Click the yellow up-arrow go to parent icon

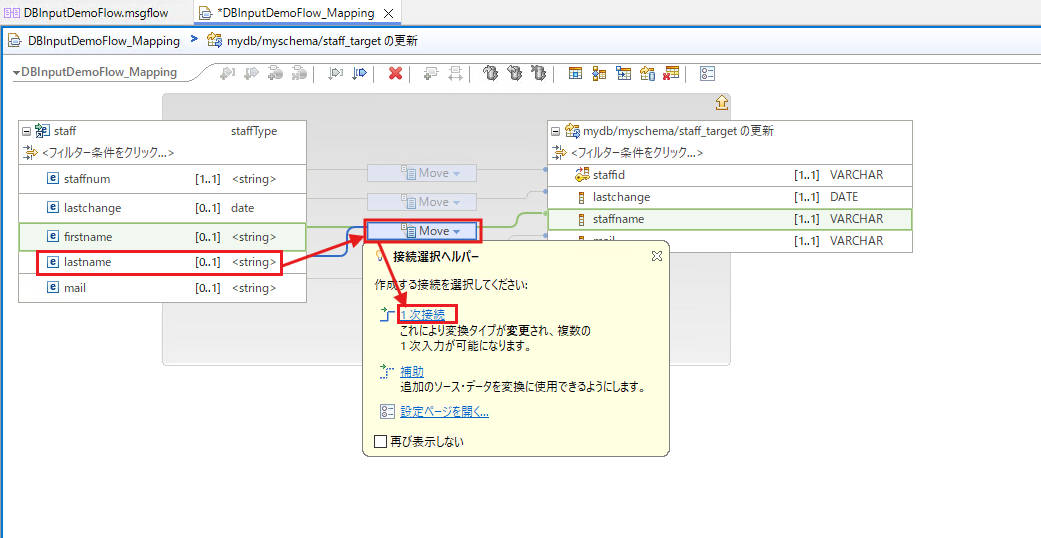[722, 103]
